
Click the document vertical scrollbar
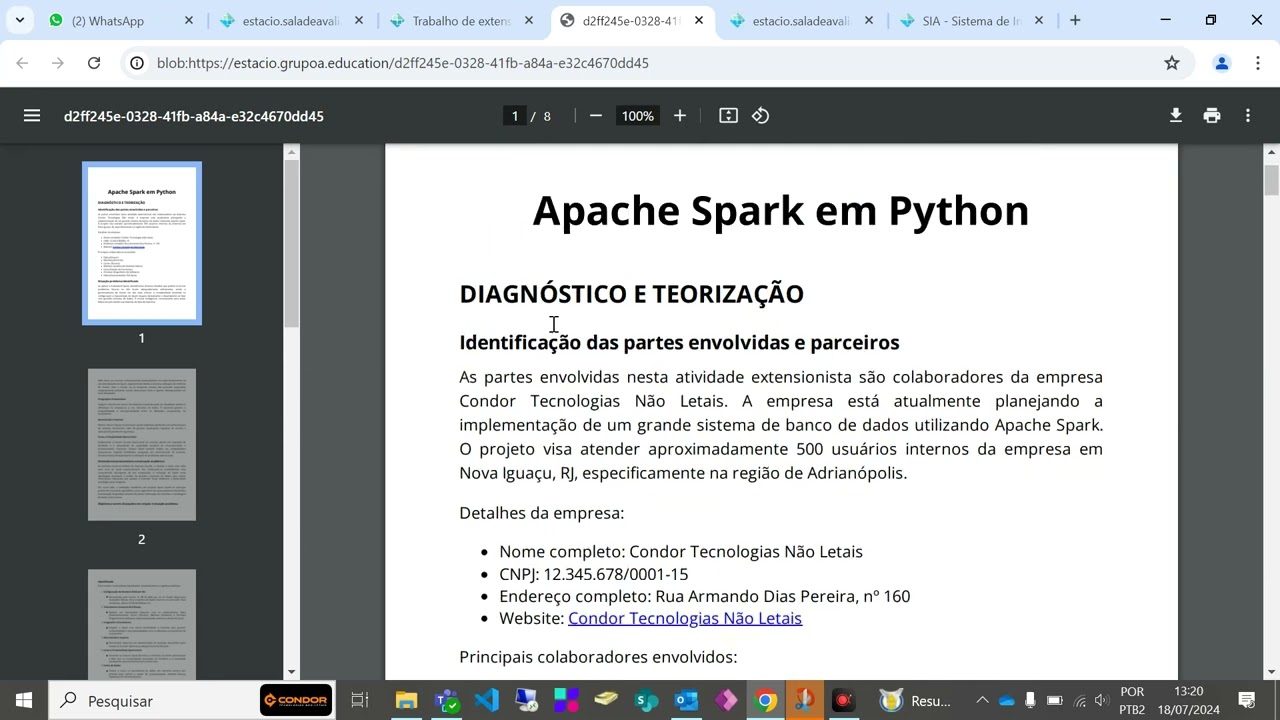(x=1271, y=180)
